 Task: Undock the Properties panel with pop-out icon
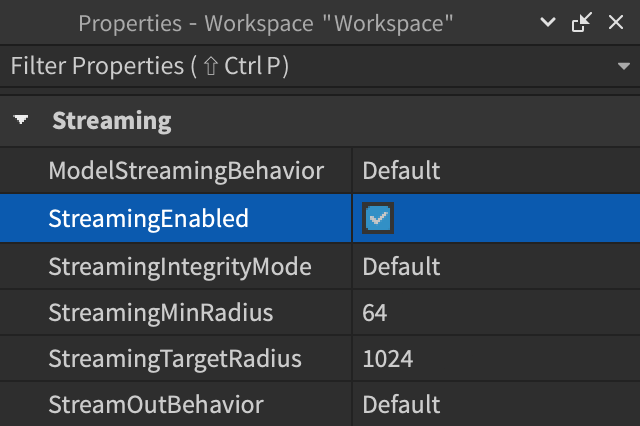(581, 23)
